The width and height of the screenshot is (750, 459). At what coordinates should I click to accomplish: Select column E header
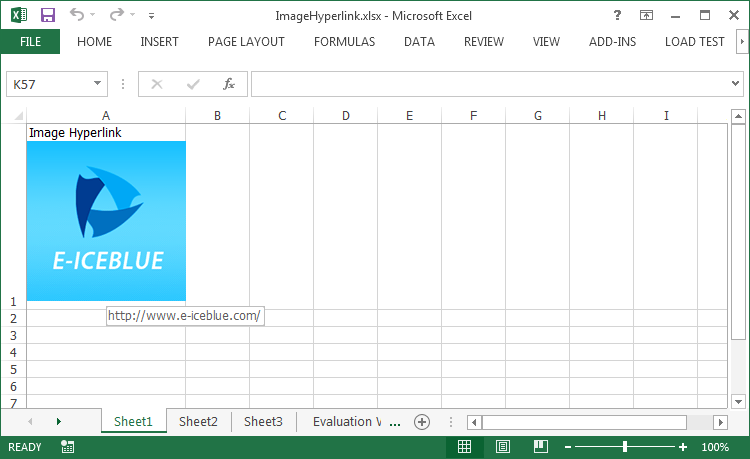coord(409,116)
